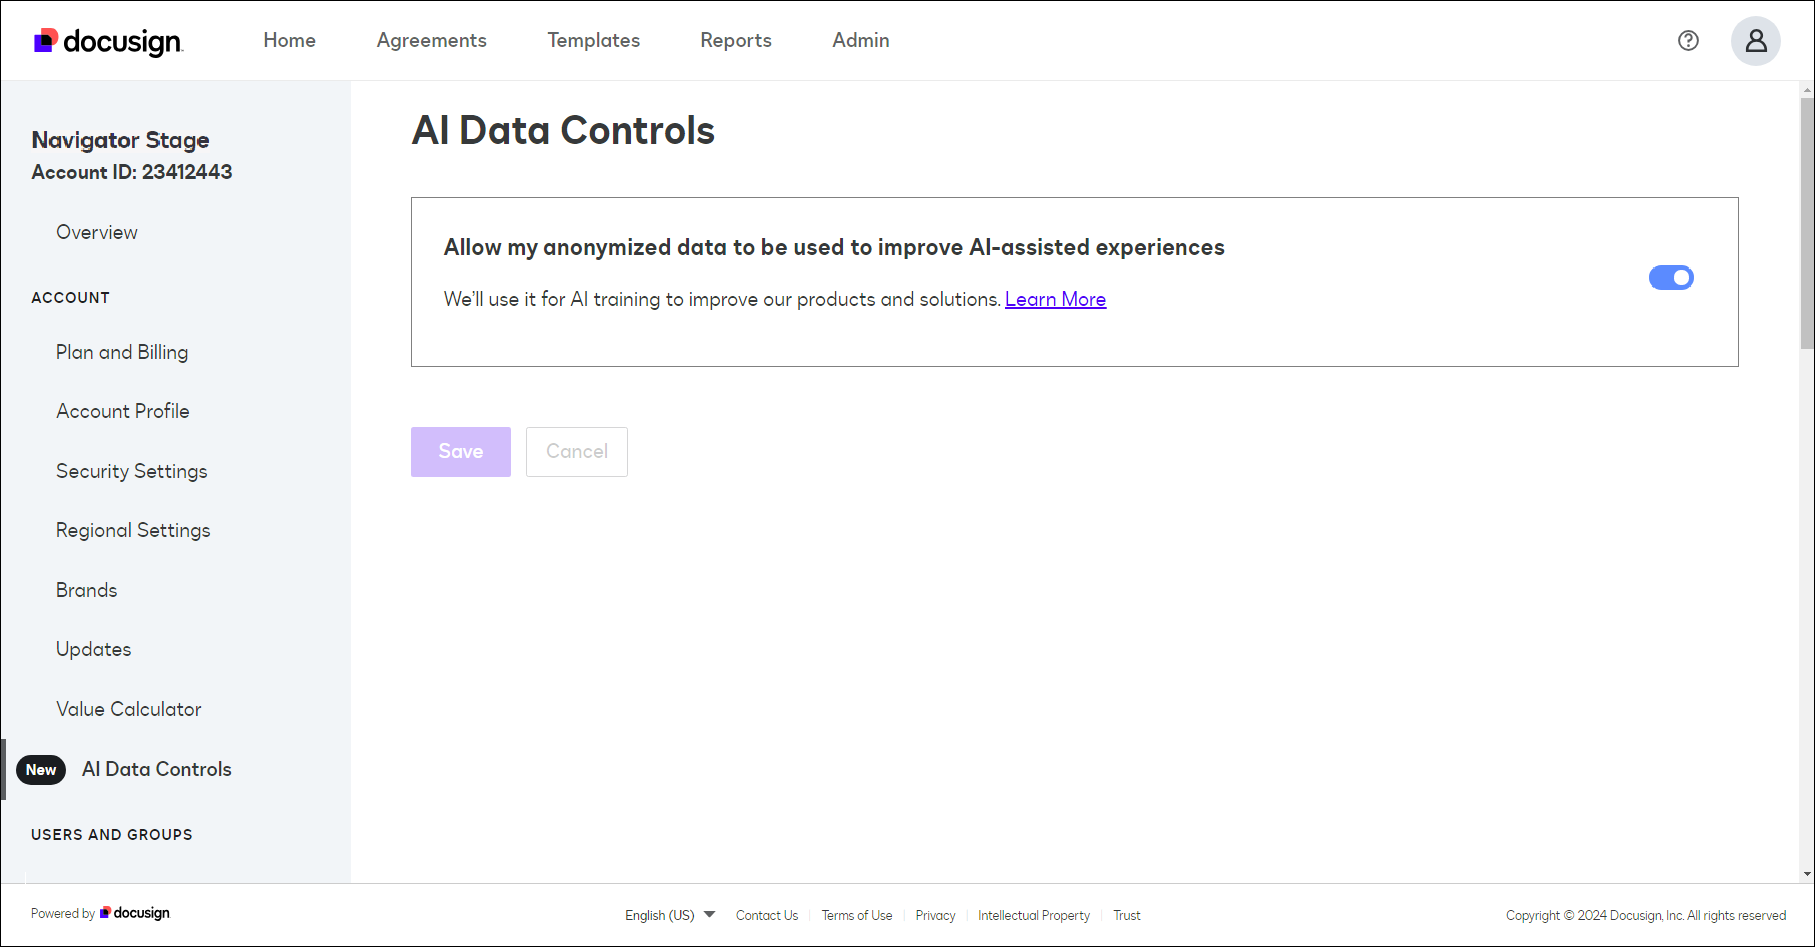Open the Value Calculator page
This screenshot has width=1815, height=947.
click(128, 708)
